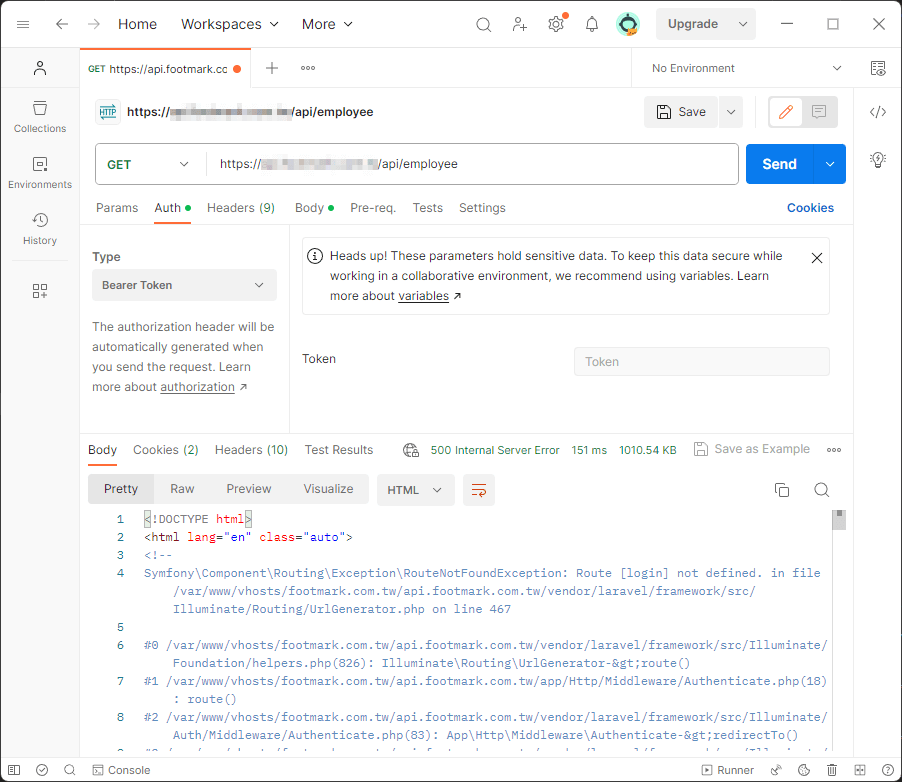Open the code snippet panel icon
The image size is (902, 782).
tap(878, 112)
